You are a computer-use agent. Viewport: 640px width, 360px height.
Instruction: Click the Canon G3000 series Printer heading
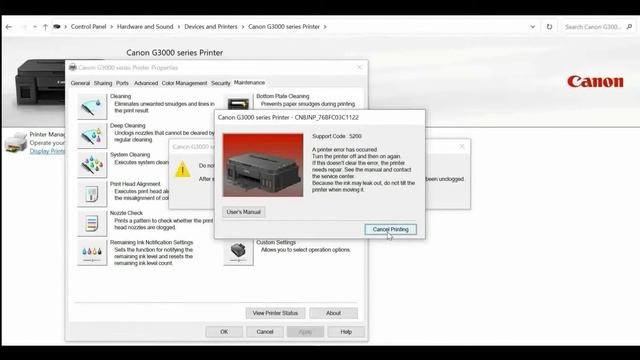point(175,53)
